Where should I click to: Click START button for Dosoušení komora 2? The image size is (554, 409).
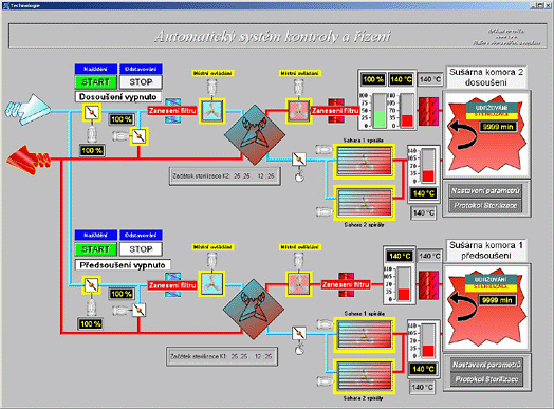(96, 82)
